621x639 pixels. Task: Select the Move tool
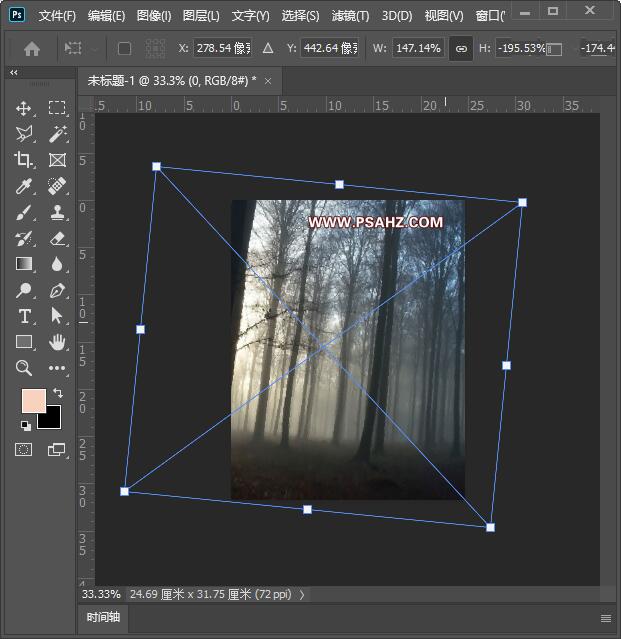24,108
